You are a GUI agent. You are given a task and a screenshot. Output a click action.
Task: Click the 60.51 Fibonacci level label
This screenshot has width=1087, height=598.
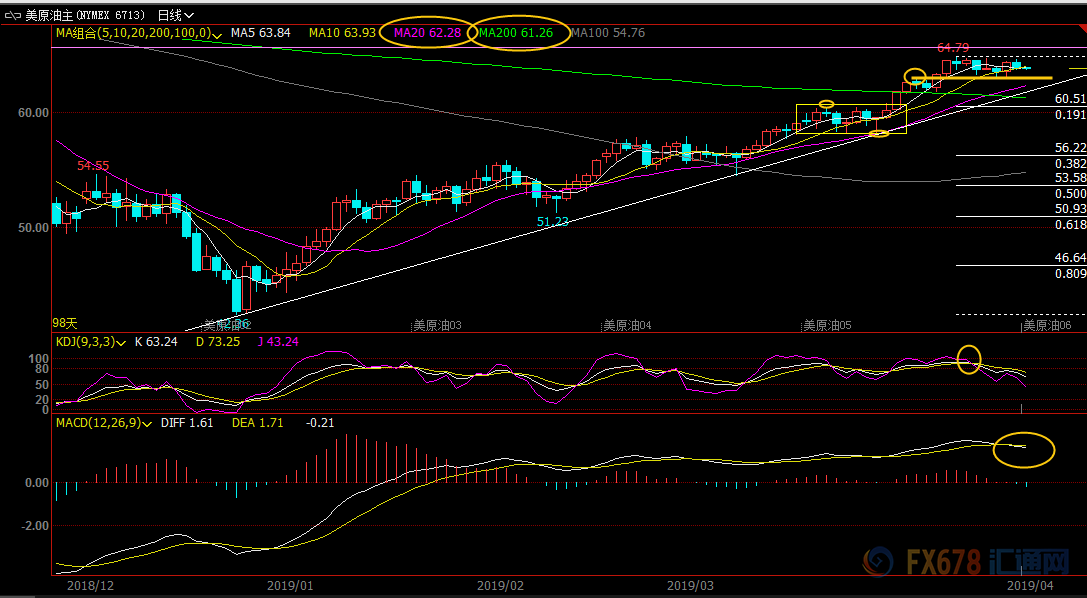coord(1070,99)
